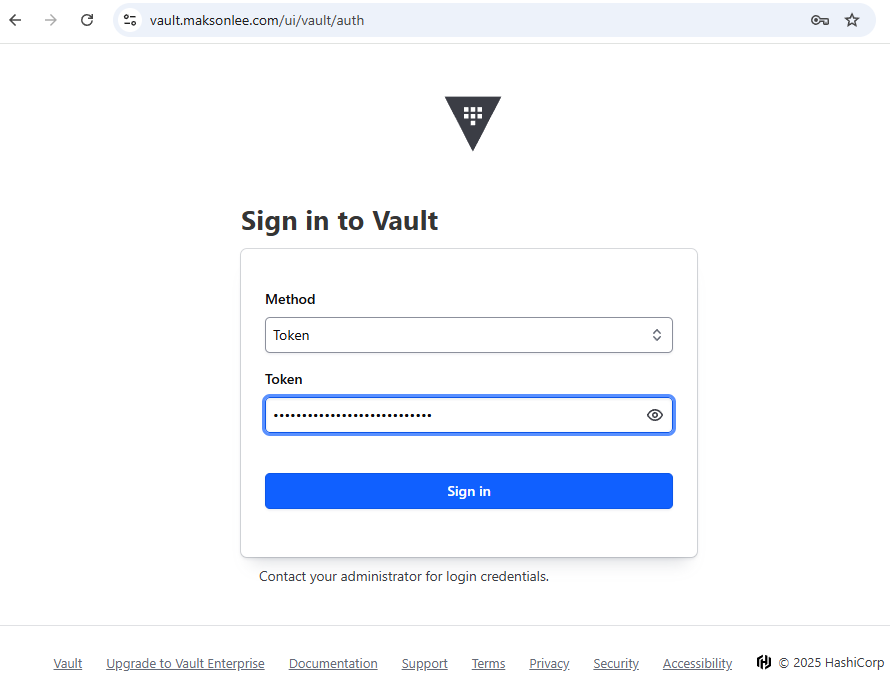This screenshot has width=890, height=681.
Task: Click the HashiCorp logo in footer
Action: [764, 662]
